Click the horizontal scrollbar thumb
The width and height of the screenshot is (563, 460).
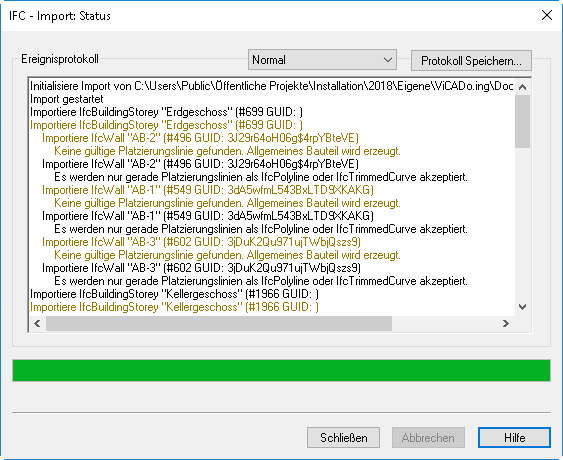coord(219,324)
